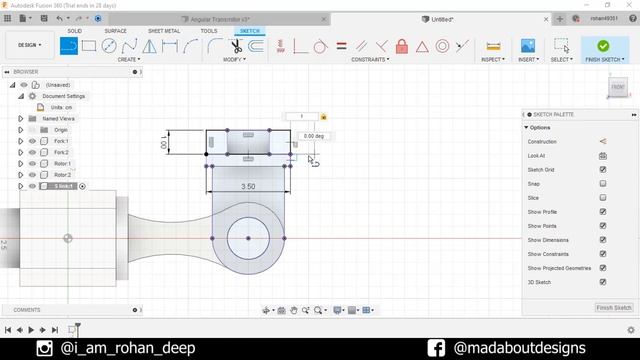Apply the Coincident constraint

point(300,46)
